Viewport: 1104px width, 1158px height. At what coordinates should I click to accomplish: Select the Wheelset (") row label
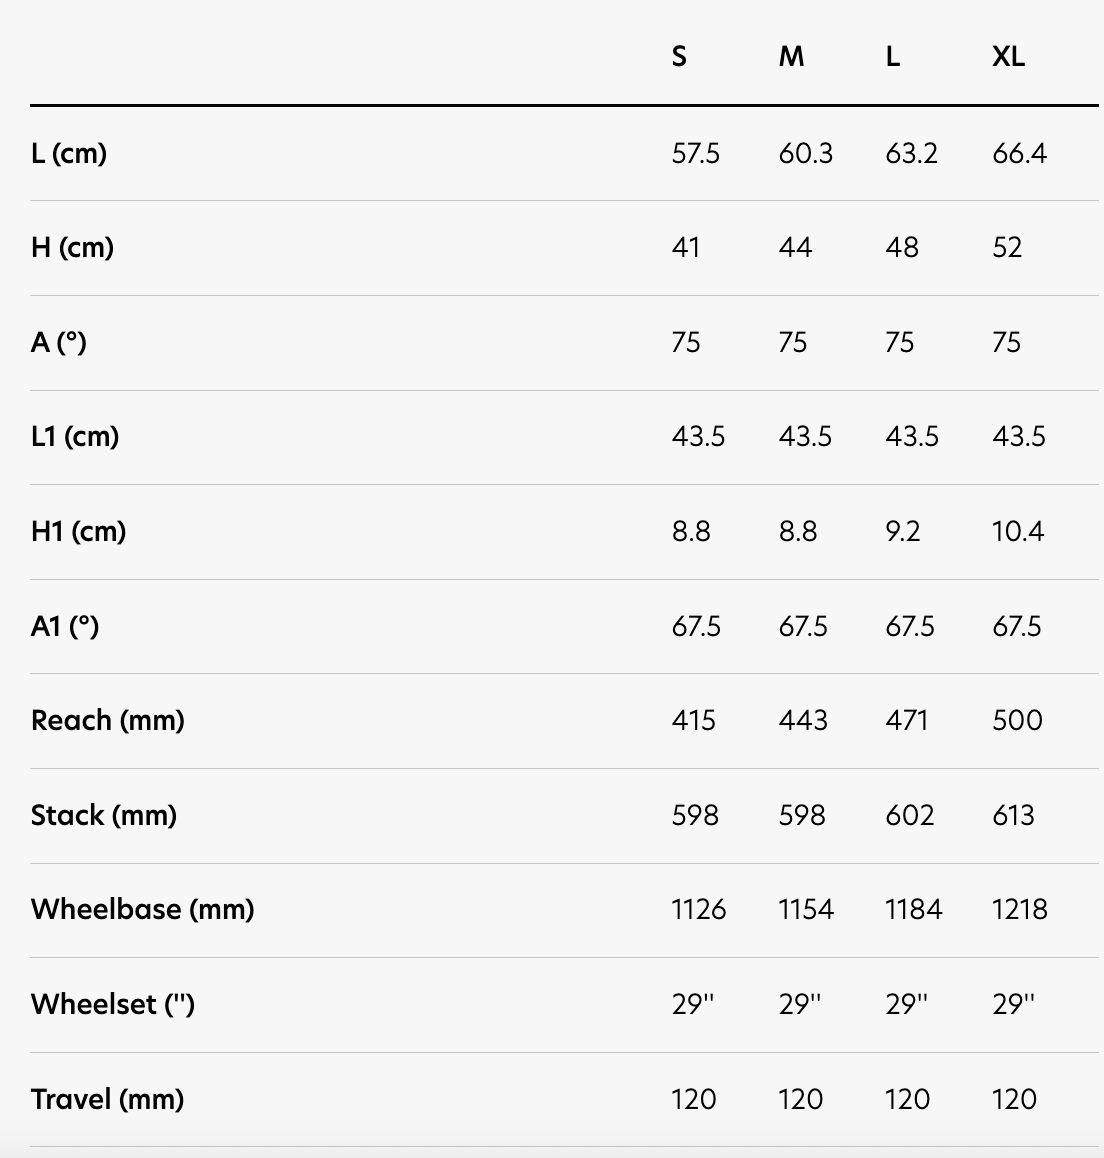point(113,1005)
